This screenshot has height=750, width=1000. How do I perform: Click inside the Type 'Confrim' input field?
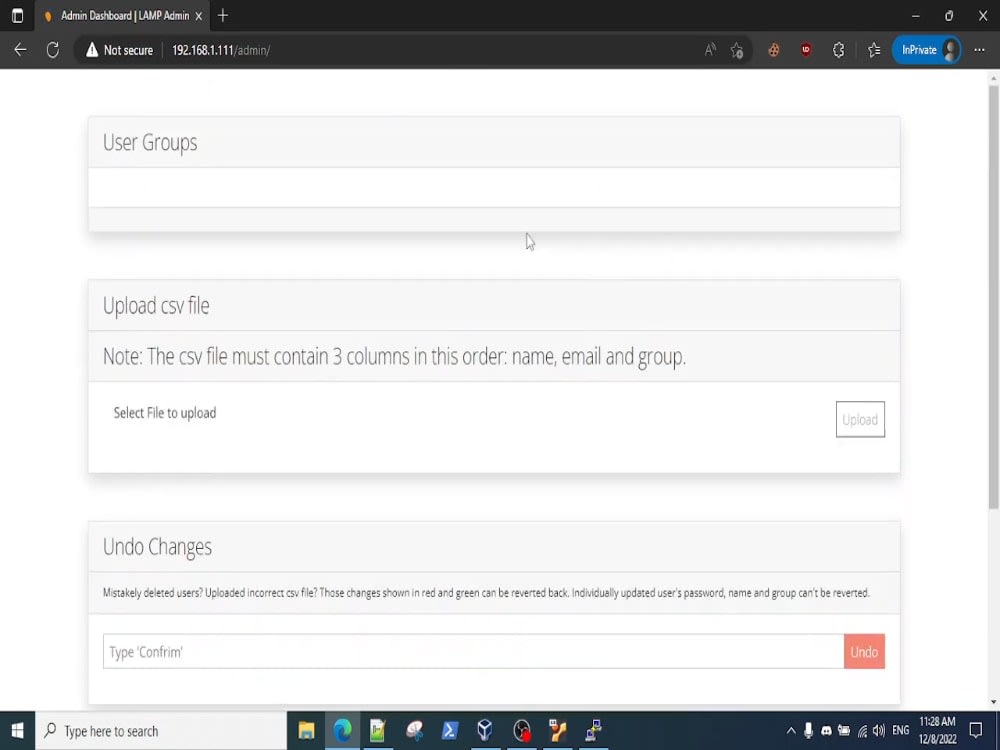(x=470, y=651)
